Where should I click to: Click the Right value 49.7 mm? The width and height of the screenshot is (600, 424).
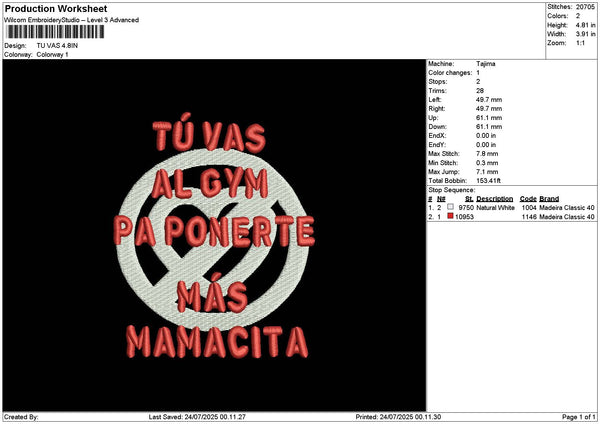click(x=489, y=109)
